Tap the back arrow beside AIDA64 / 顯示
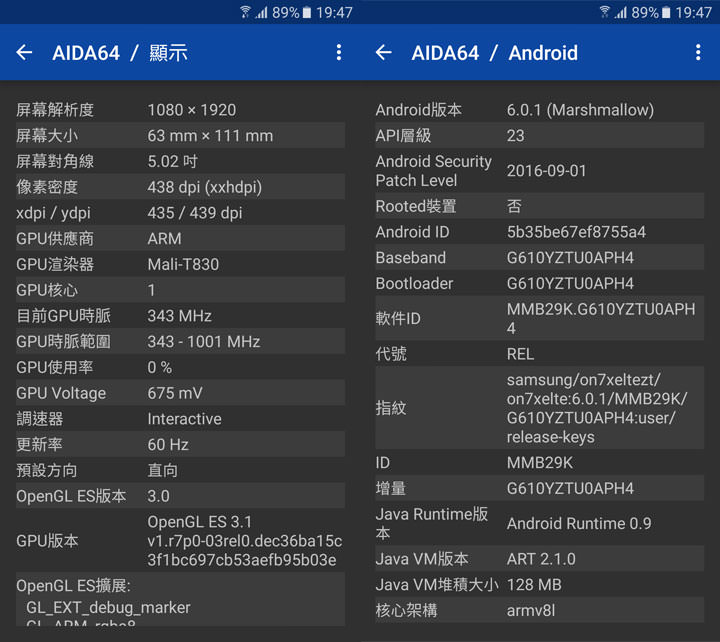Screen dimensions: 720x642 25,53
